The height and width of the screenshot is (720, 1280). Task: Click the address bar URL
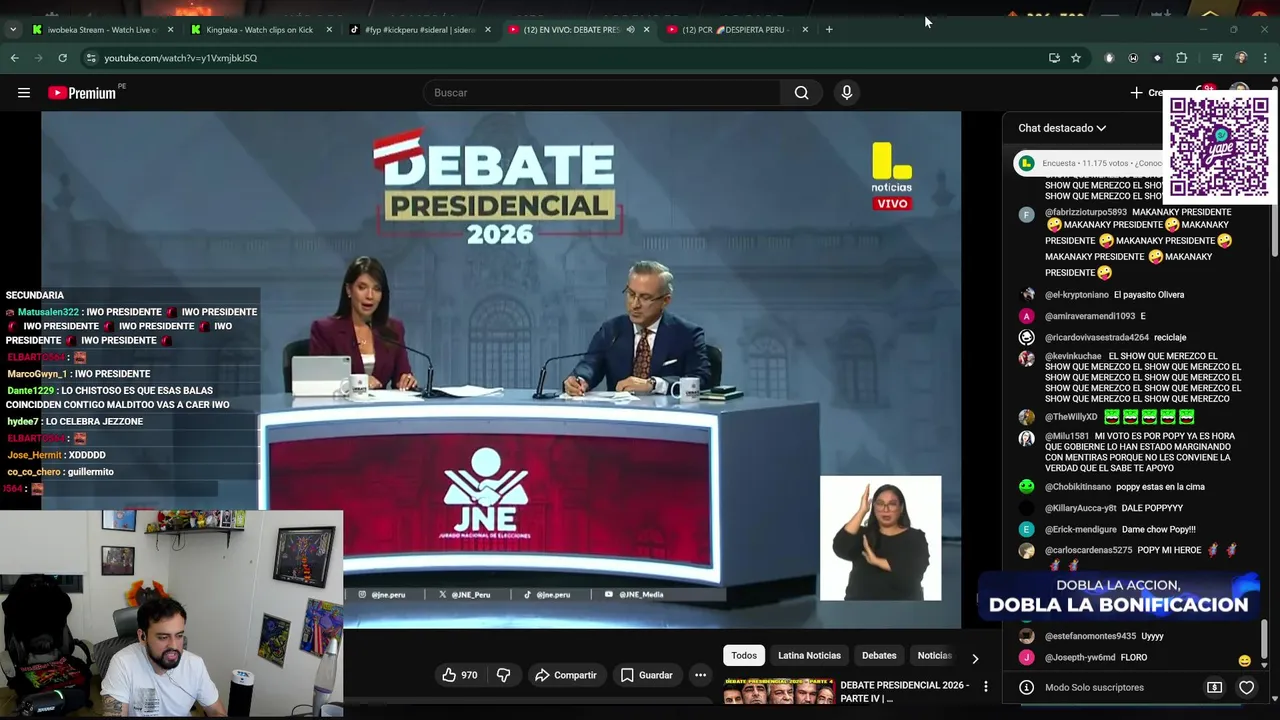[x=181, y=58]
